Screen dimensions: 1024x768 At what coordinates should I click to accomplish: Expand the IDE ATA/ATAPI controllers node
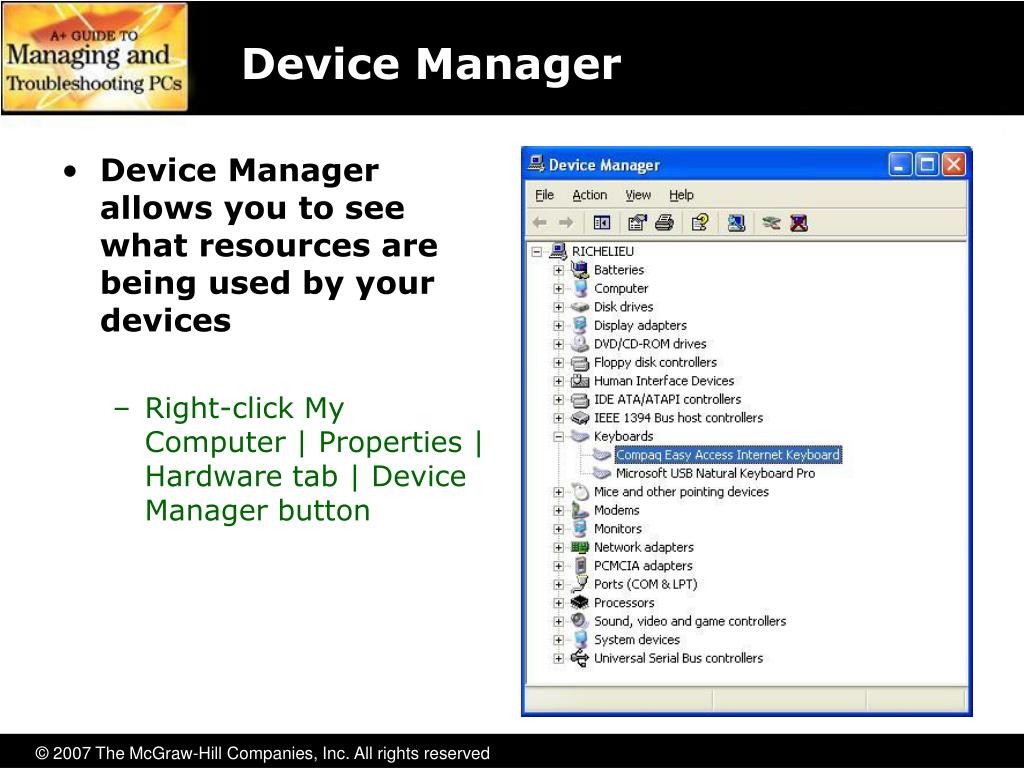click(558, 399)
